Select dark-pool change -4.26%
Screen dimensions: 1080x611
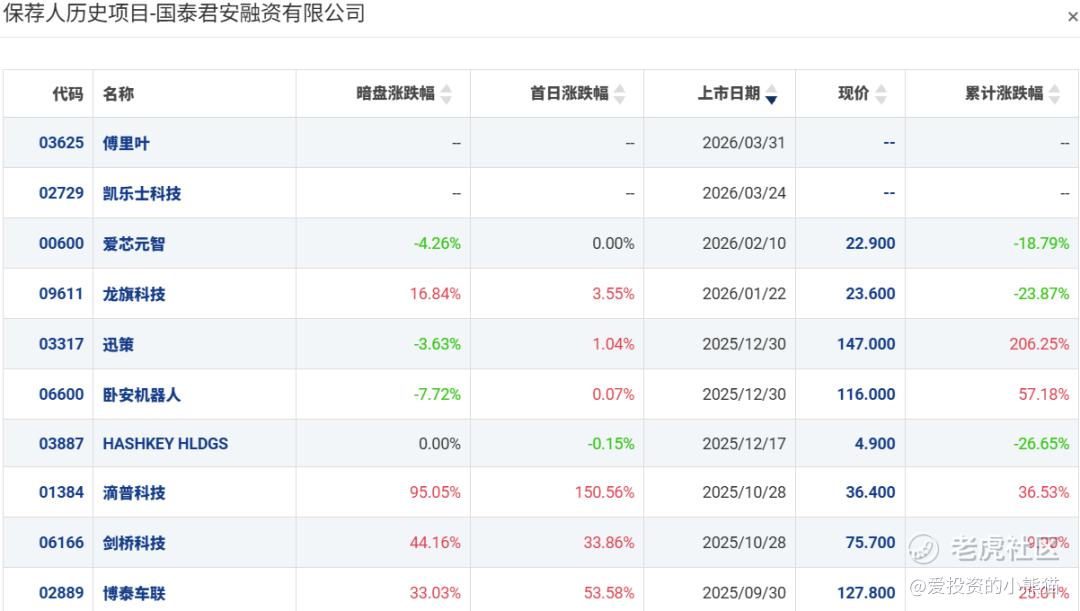437,243
